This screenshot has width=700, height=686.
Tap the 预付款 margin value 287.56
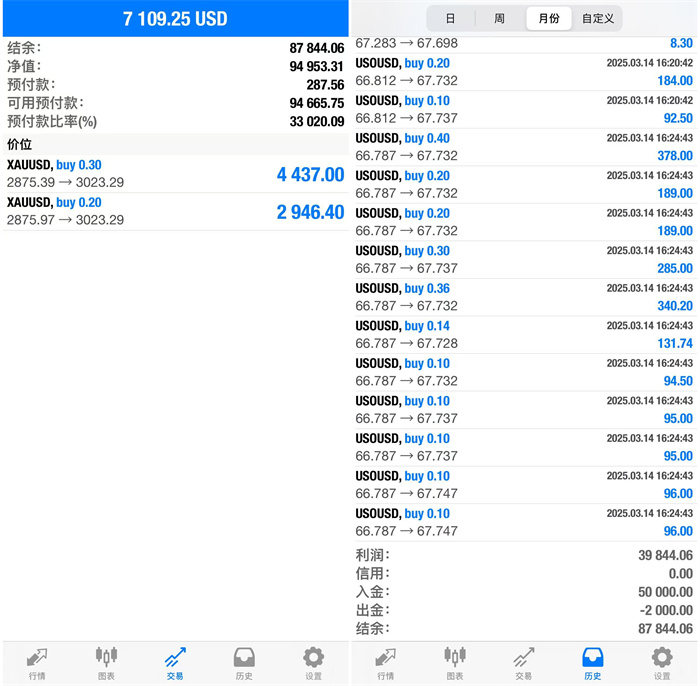tap(325, 85)
